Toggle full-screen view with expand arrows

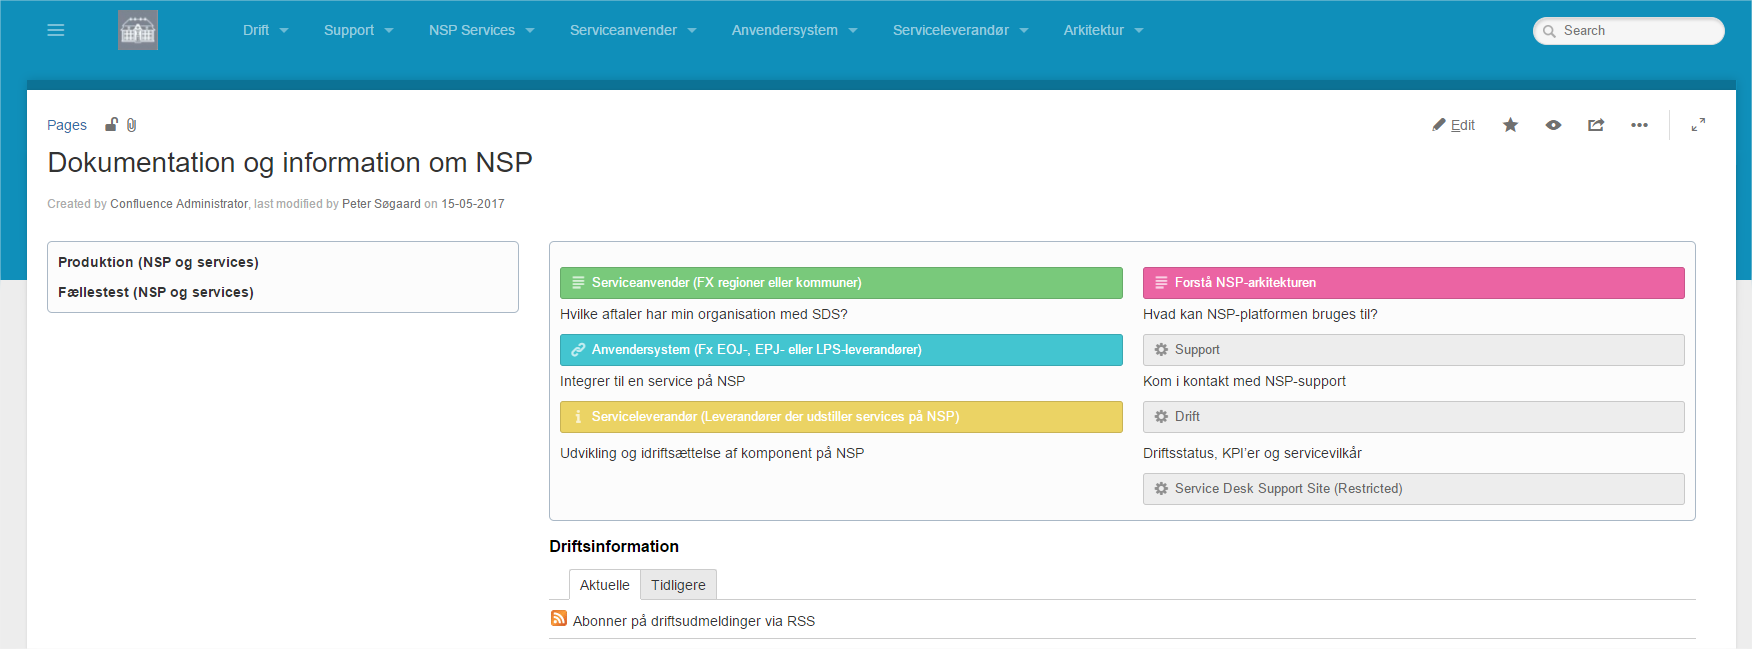1698,125
